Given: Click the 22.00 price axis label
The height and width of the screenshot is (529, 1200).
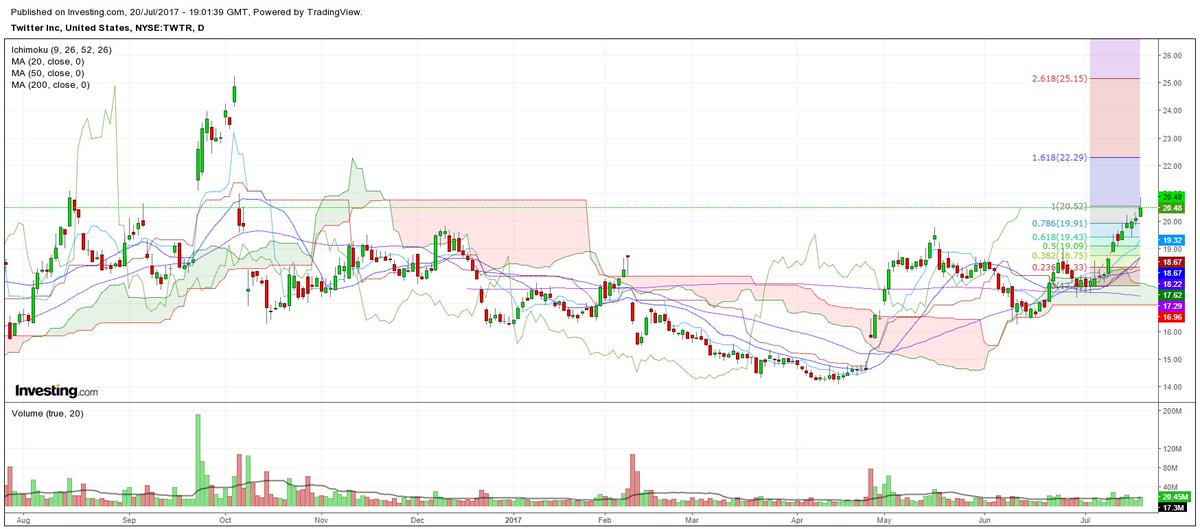Looking at the screenshot, I should click(x=1172, y=166).
